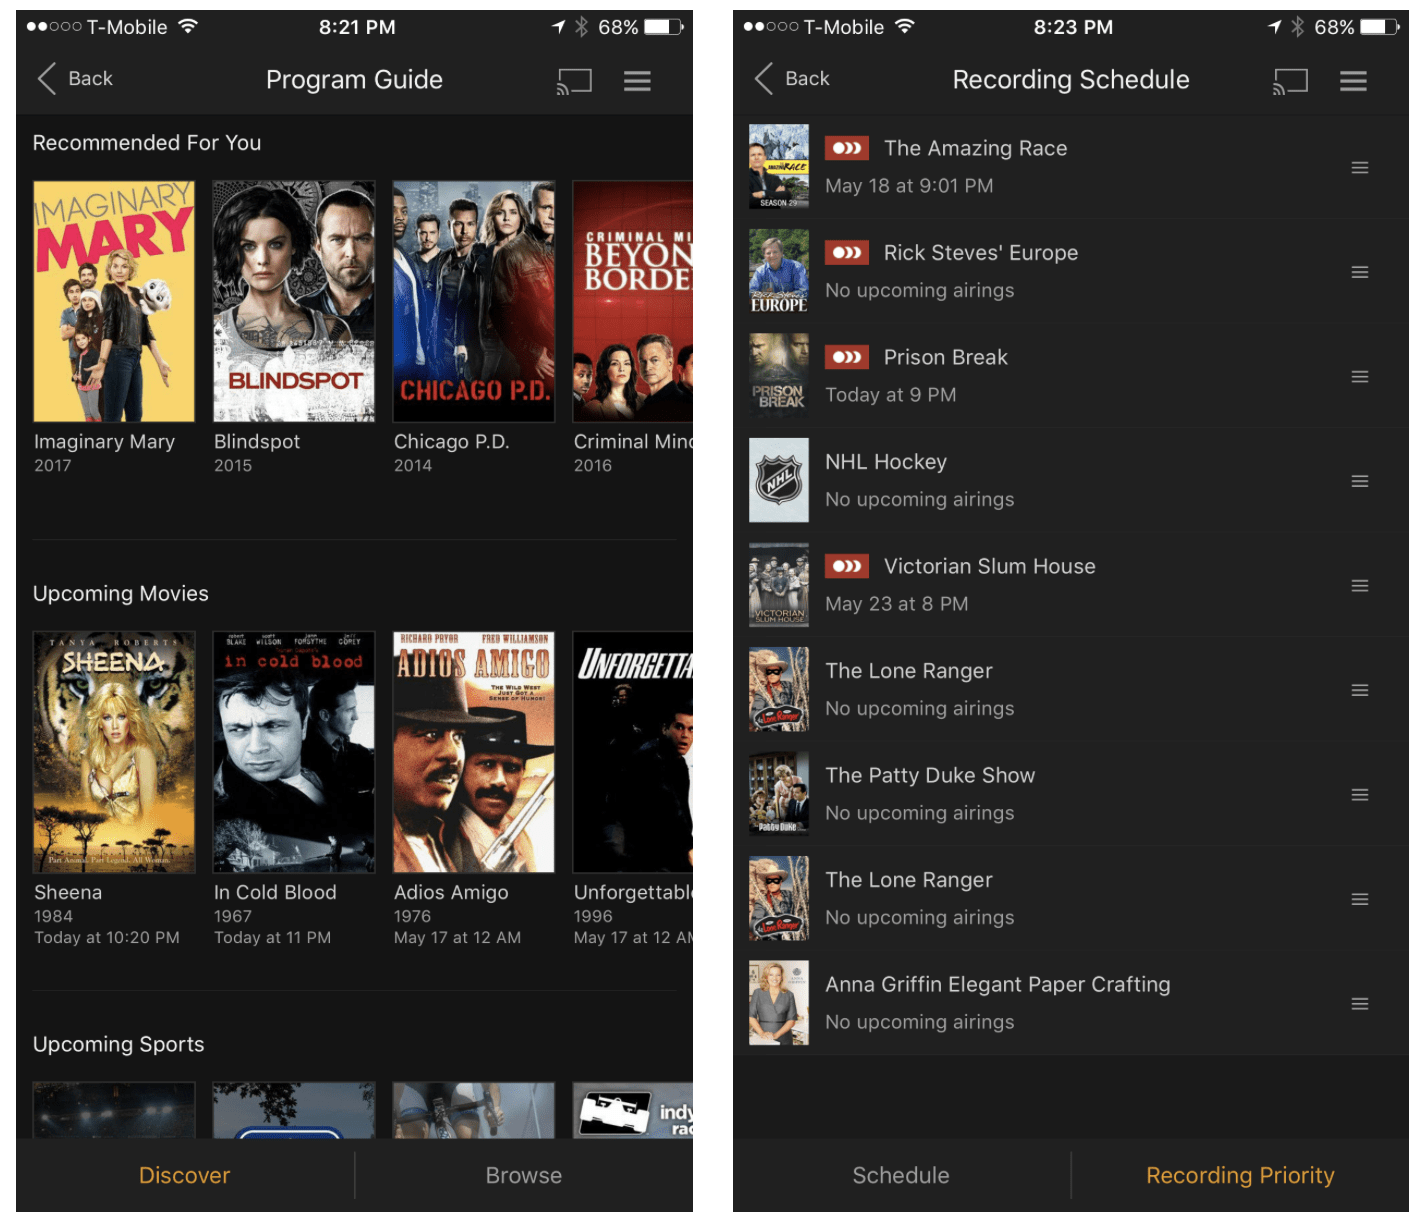This screenshot has width=1420, height=1226.
Task: Switch to the Schedule tab
Action: pyautogui.click(x=900, y=1175)
